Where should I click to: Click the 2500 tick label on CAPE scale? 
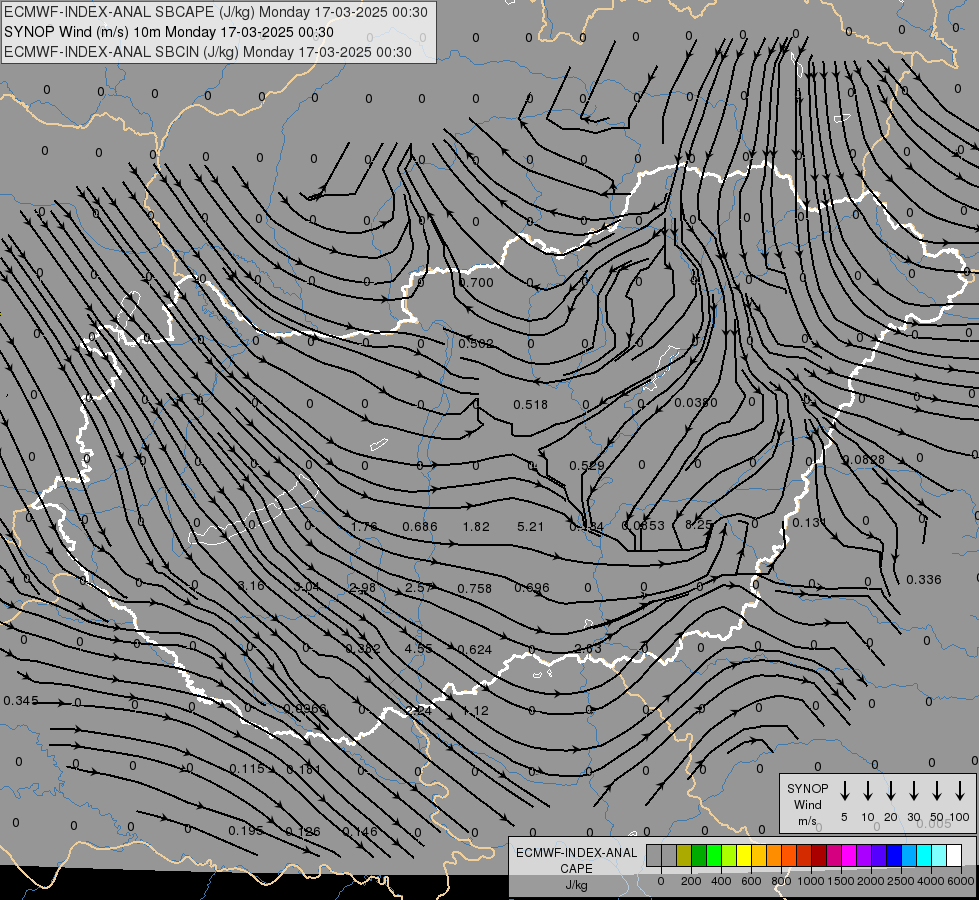click(x=900, y=881)
